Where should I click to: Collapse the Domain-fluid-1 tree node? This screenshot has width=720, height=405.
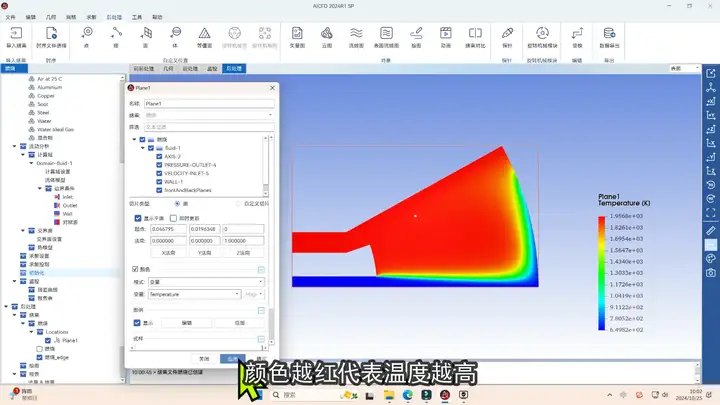coord(31,163)
